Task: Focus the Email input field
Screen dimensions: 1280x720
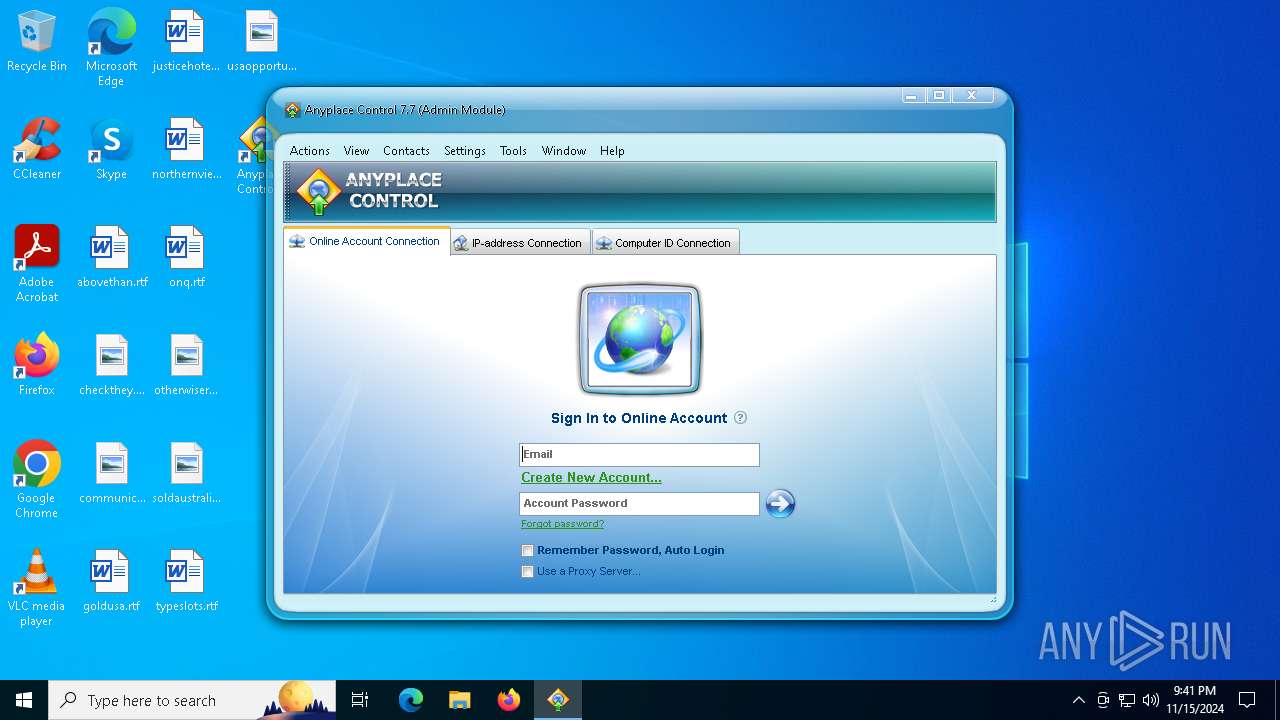Action: point(639,454)
